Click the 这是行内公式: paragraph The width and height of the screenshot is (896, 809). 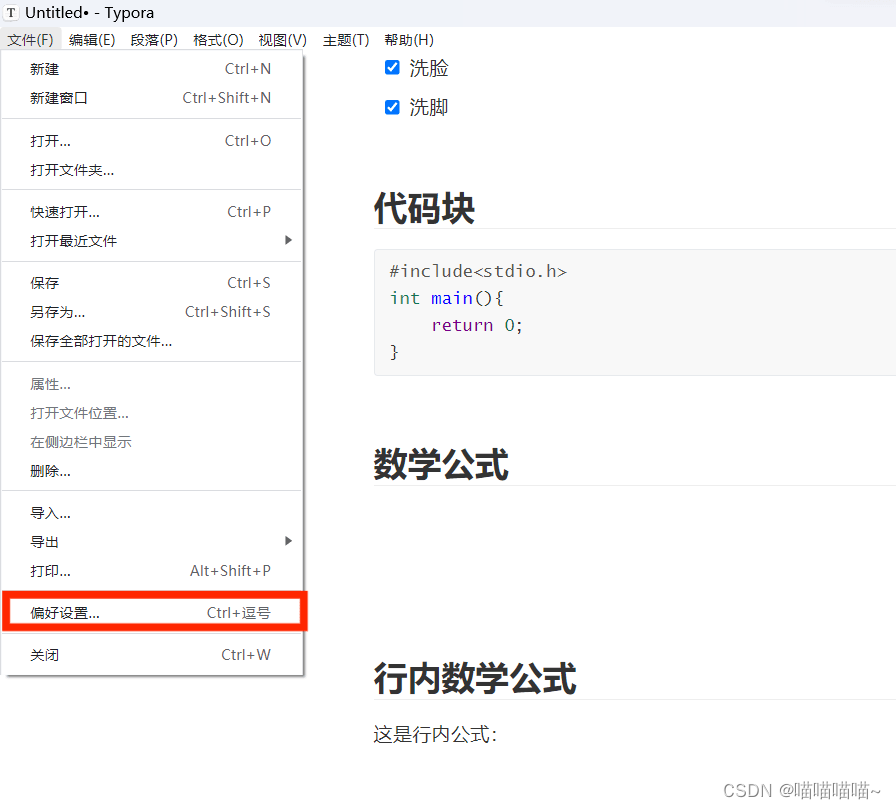pos(435,734)
